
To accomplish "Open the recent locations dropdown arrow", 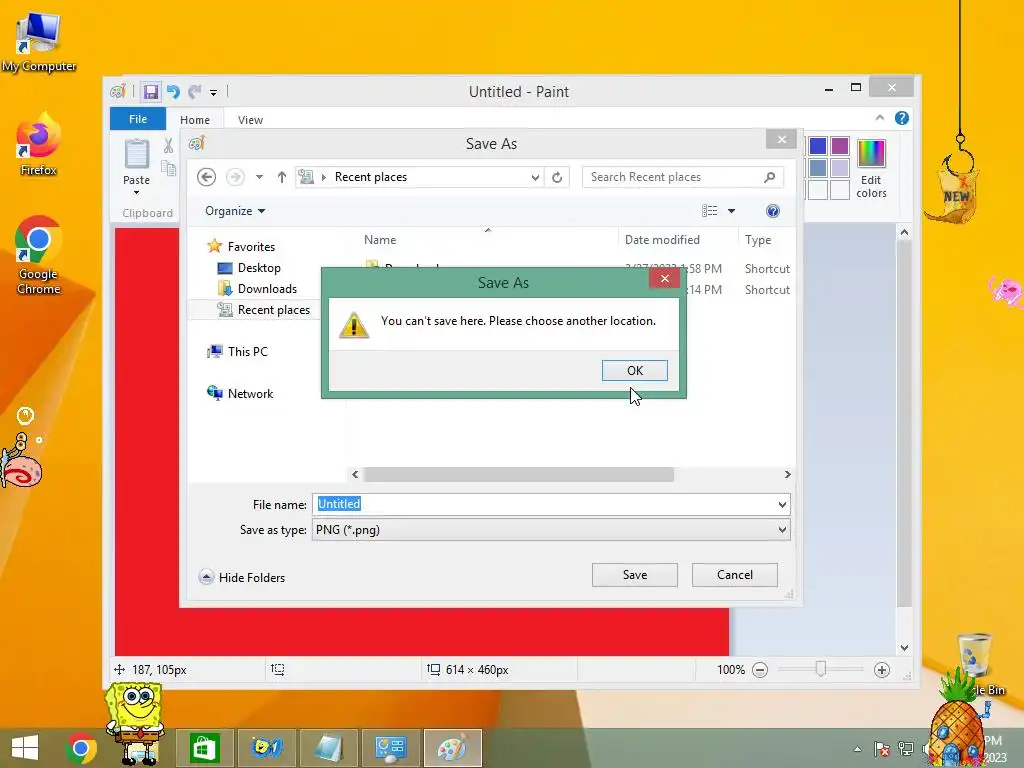I will [x=259, y=177].
